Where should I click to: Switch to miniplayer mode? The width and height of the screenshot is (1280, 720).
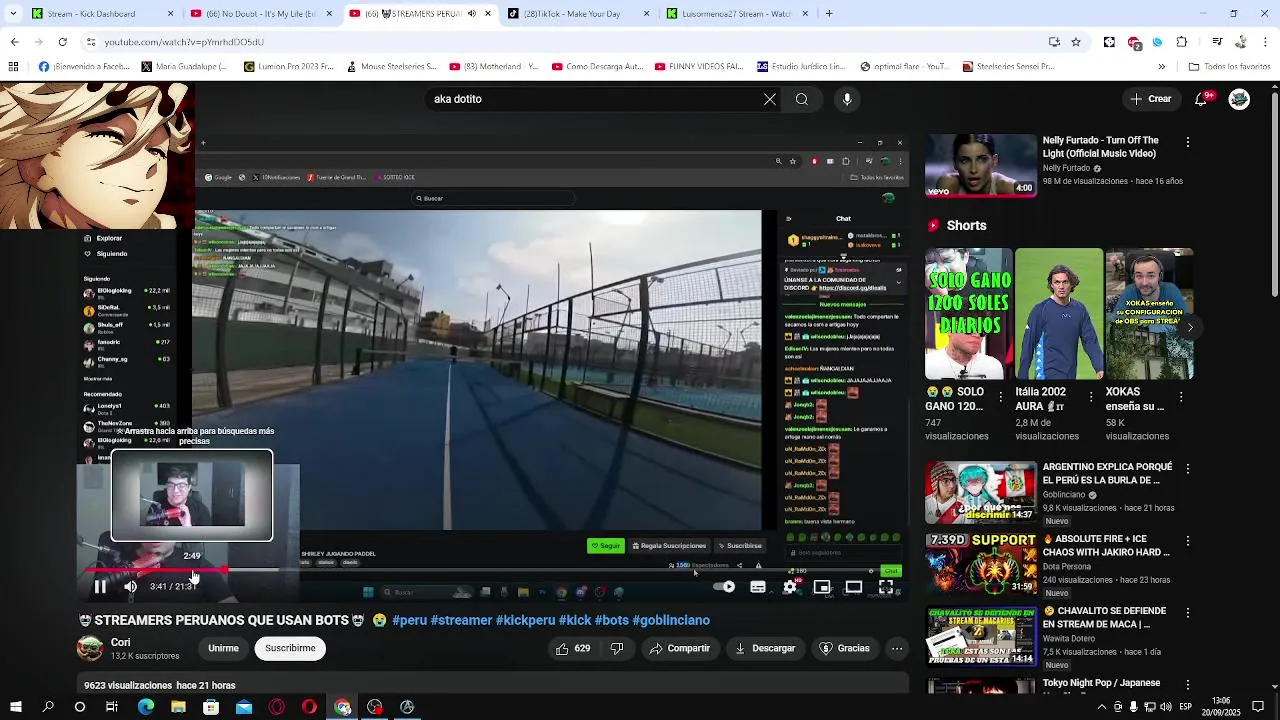click(x=822, y=587)
